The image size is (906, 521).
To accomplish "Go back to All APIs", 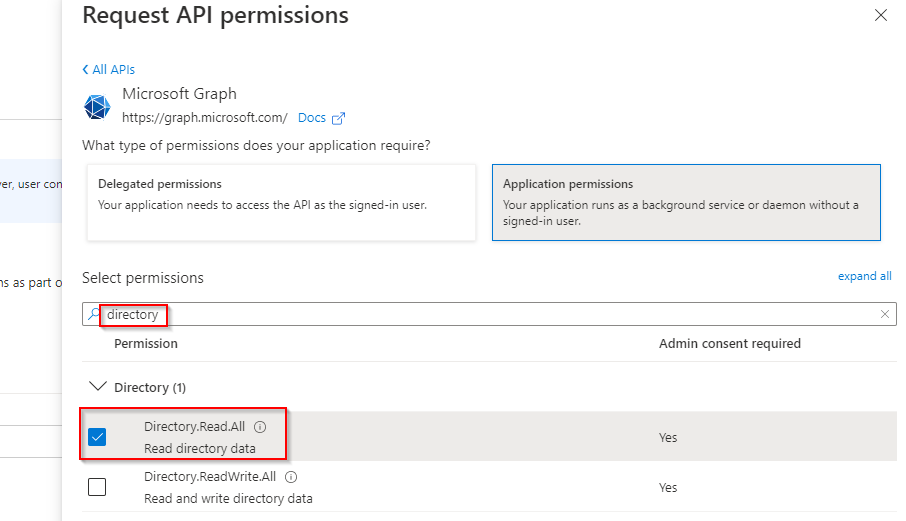I will (108, 69).
